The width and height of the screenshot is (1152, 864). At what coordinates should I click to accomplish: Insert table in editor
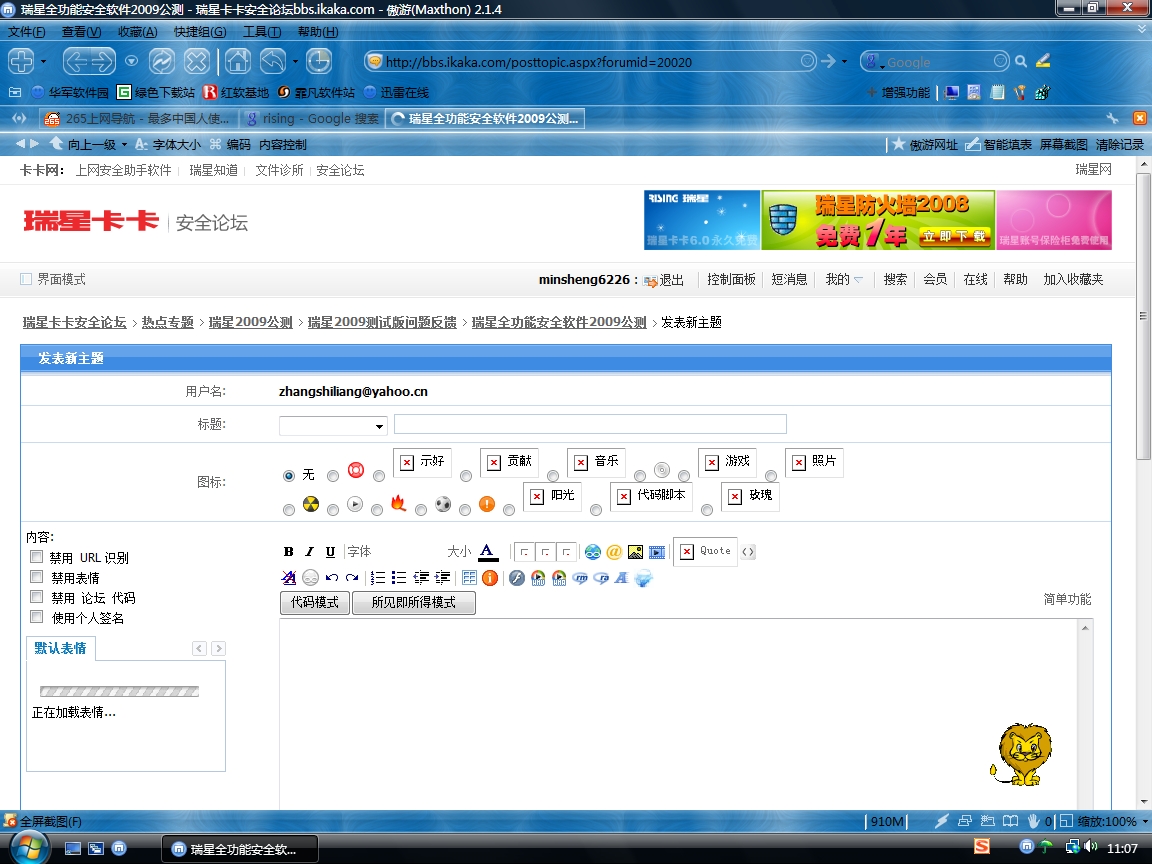[x=469, y=578]
